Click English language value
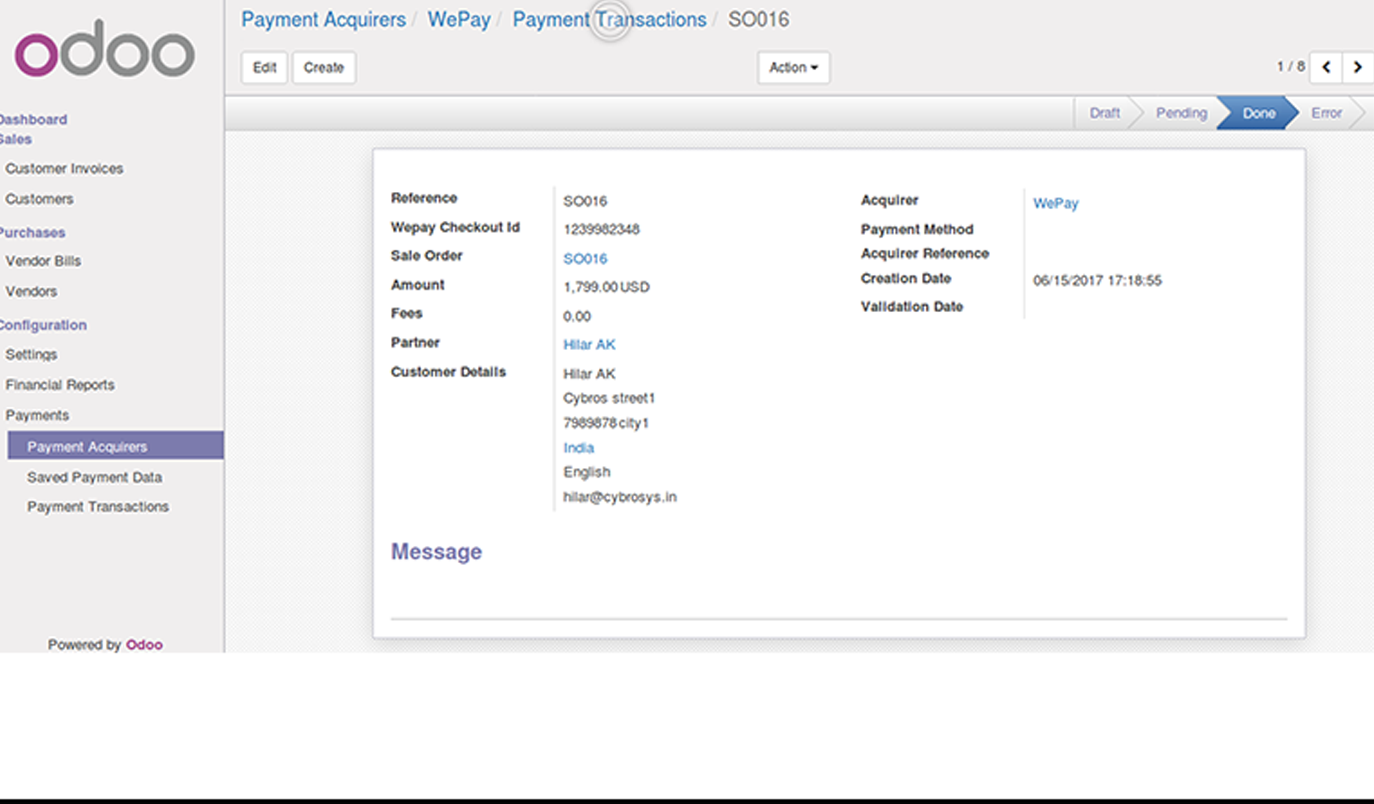Viewport: 1374px width, 804px height. point(586,471)
